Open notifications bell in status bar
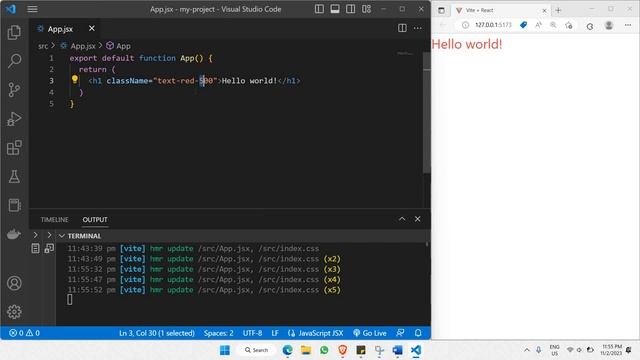The image size is (640, 360). (418, 333)
